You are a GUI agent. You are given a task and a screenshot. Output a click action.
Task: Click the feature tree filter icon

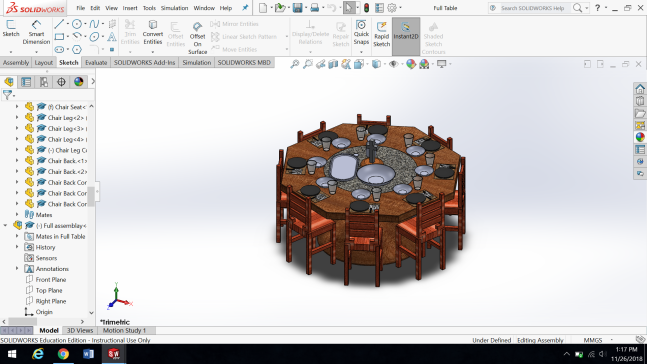click(x=7, y=95)
